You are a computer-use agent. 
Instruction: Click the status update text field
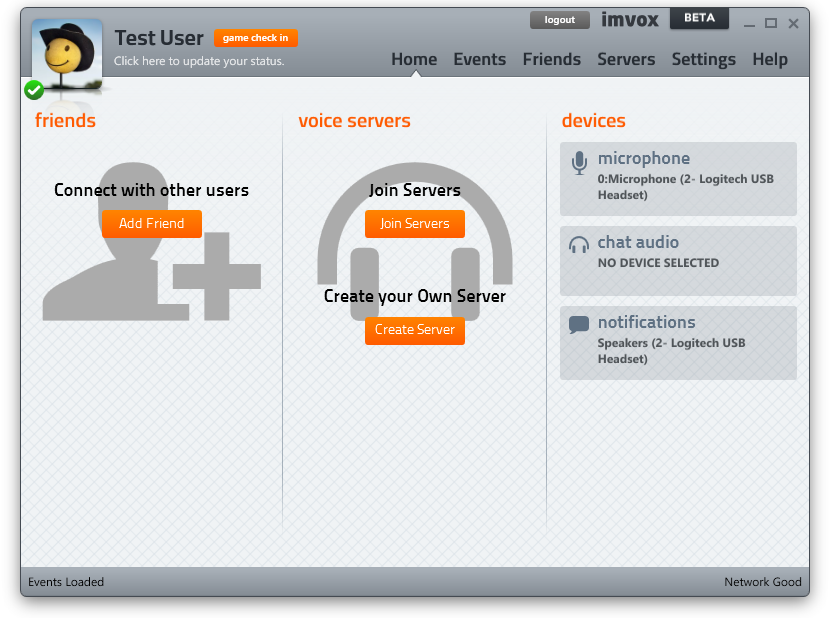[199, 61]
